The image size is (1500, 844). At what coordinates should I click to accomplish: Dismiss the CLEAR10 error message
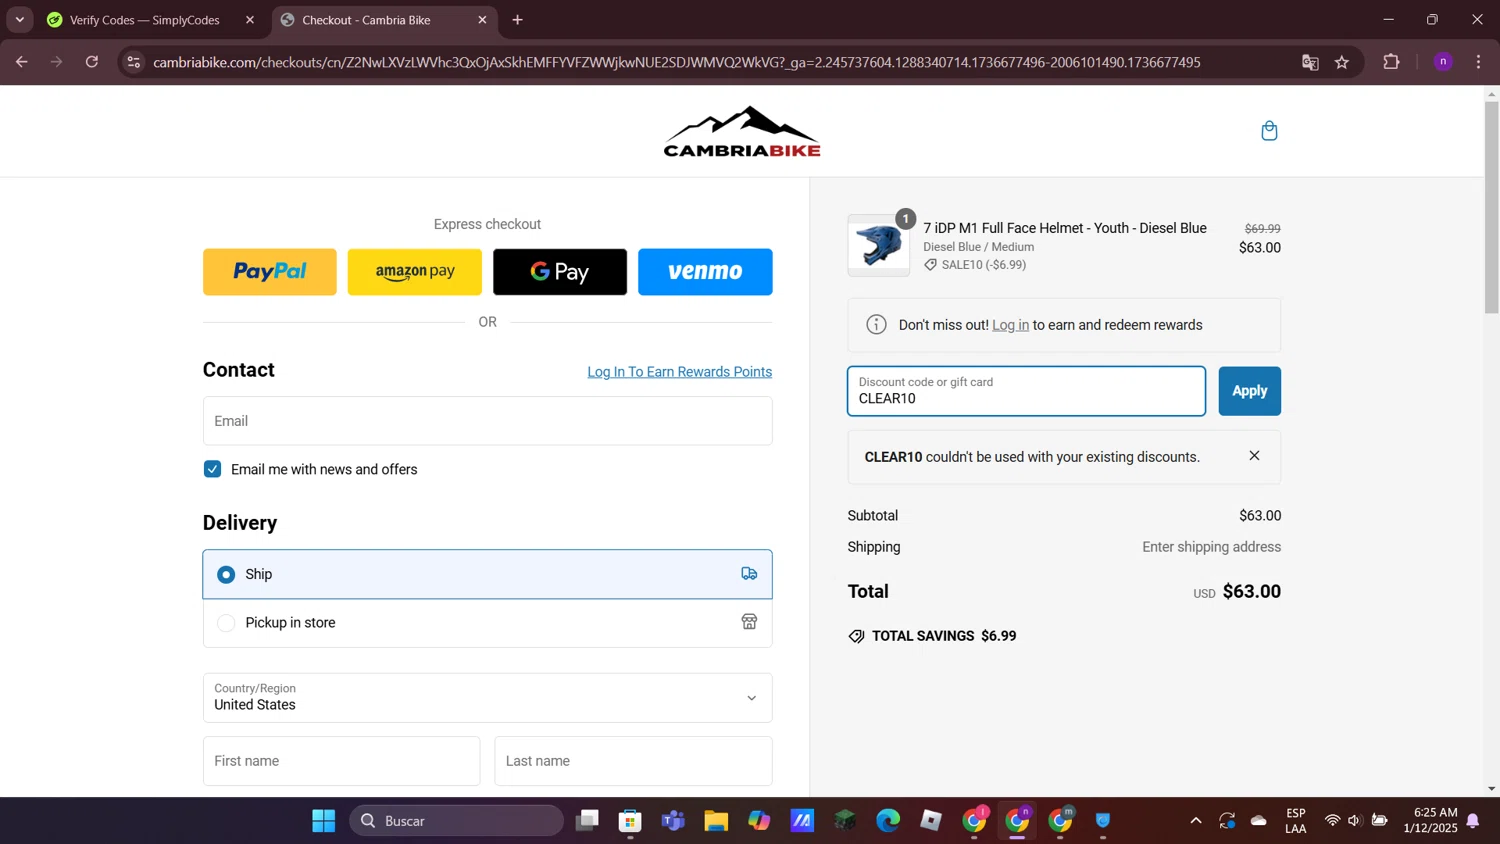click(1254, 456)
